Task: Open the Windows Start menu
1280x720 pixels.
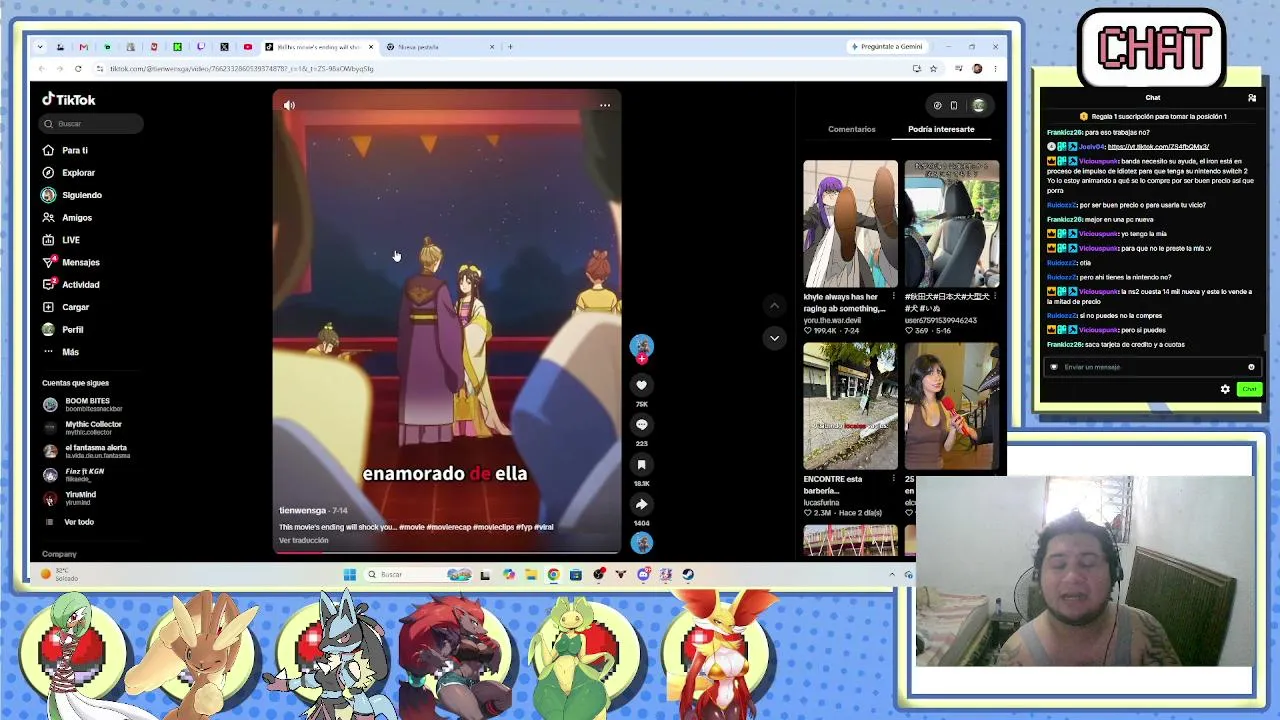Action: point(349,575)
